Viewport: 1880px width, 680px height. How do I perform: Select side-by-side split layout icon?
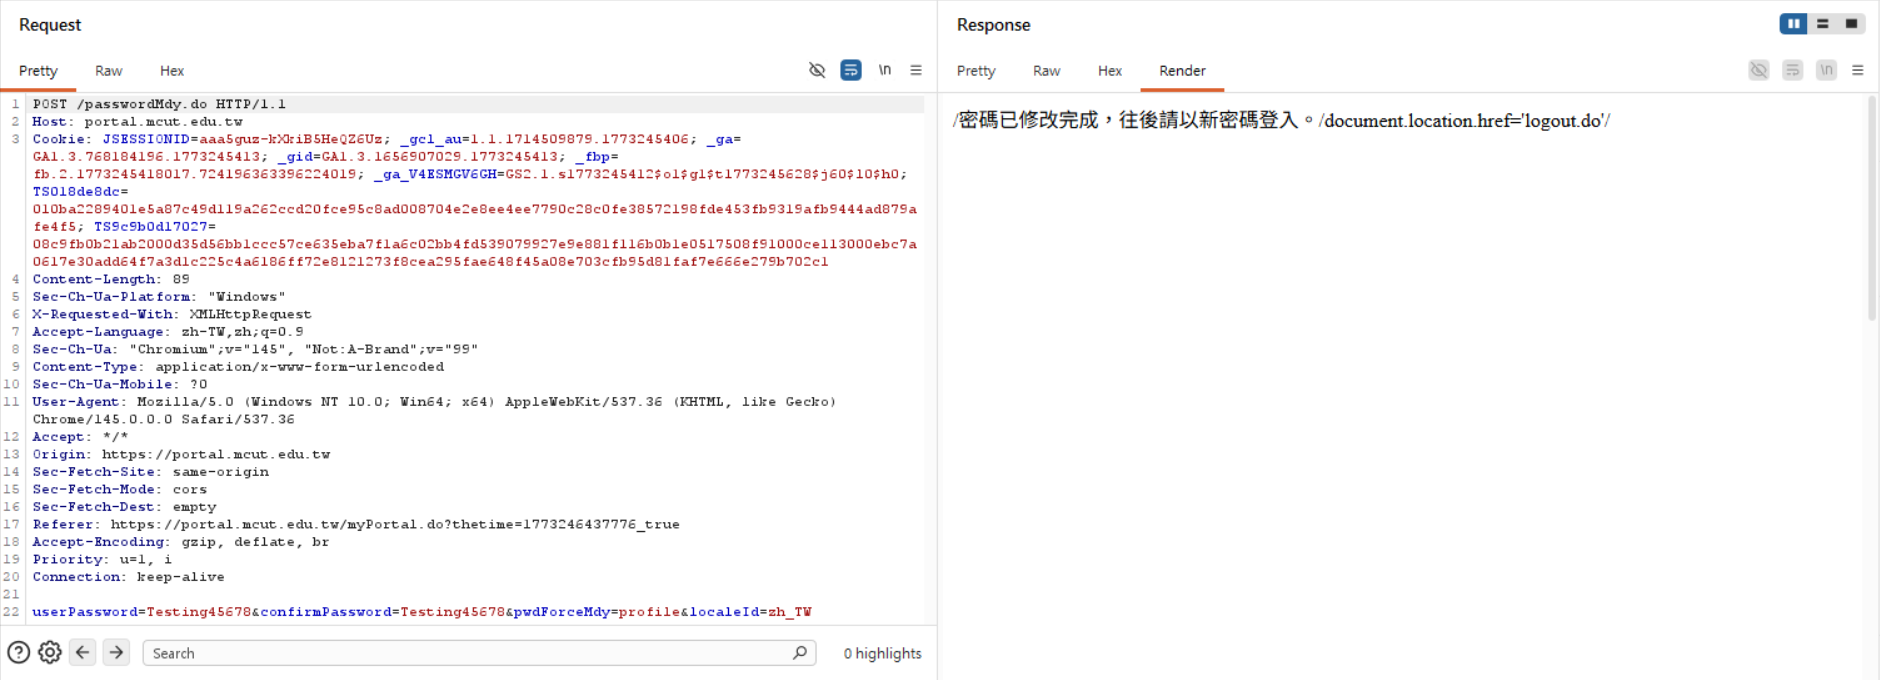pyautogui.click(x=1794, y=23)
